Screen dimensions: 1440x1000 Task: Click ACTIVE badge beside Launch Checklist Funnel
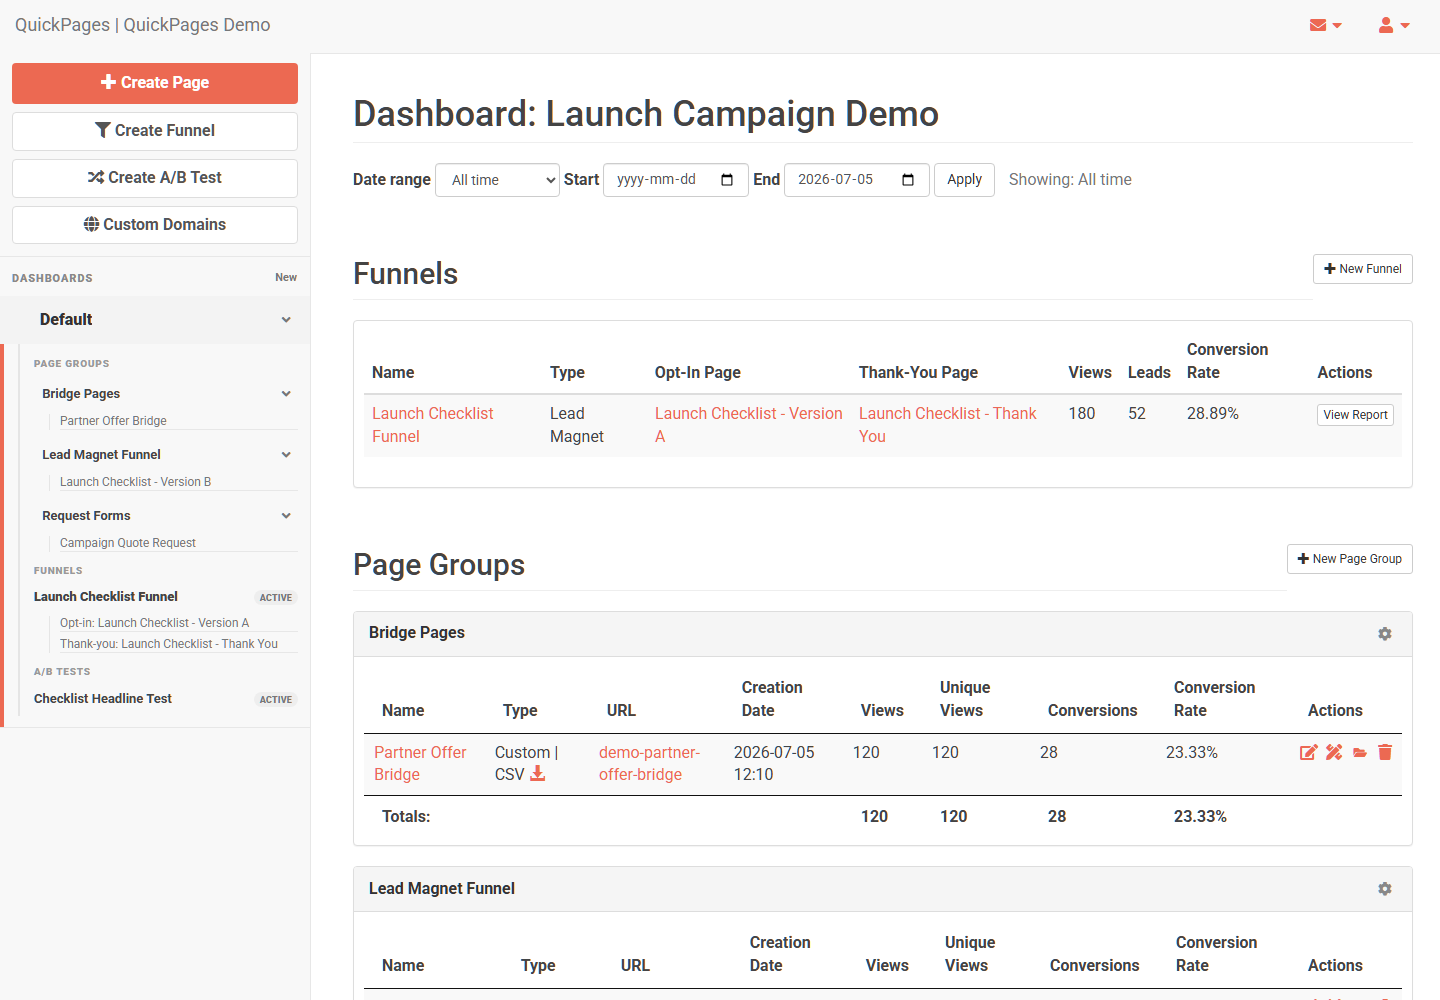(x=276, y=598)
